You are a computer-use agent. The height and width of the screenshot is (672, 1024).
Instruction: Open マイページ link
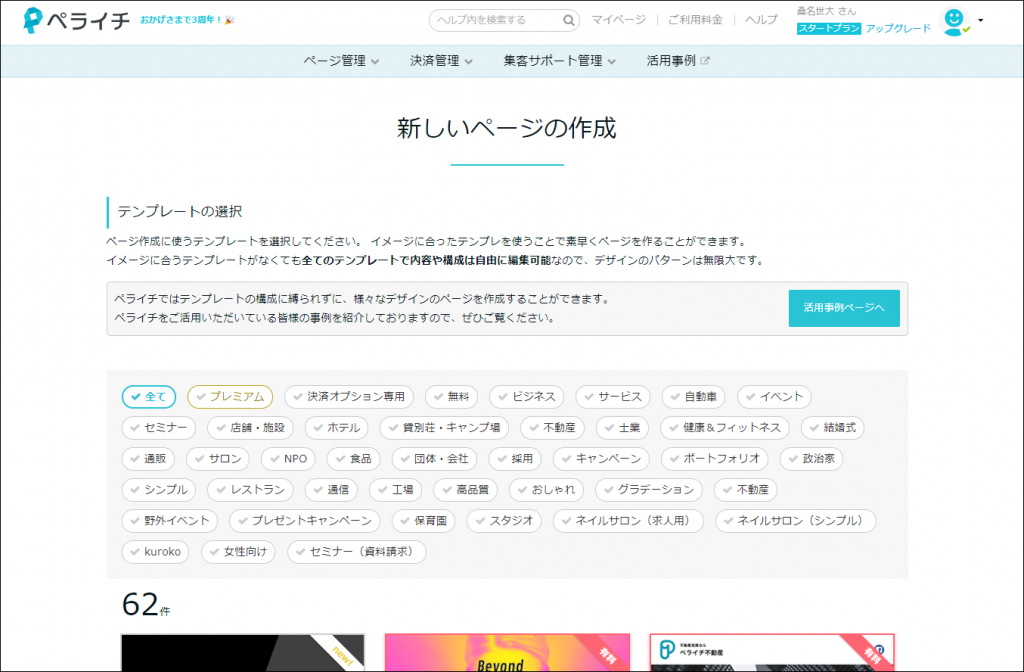(x=618, y=20)
